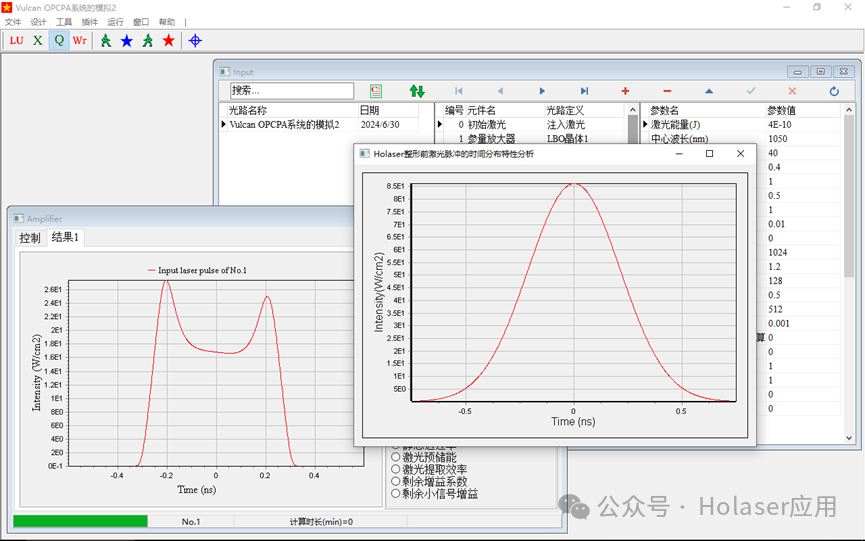Open the 设计 menu

[x=38, y=22]
